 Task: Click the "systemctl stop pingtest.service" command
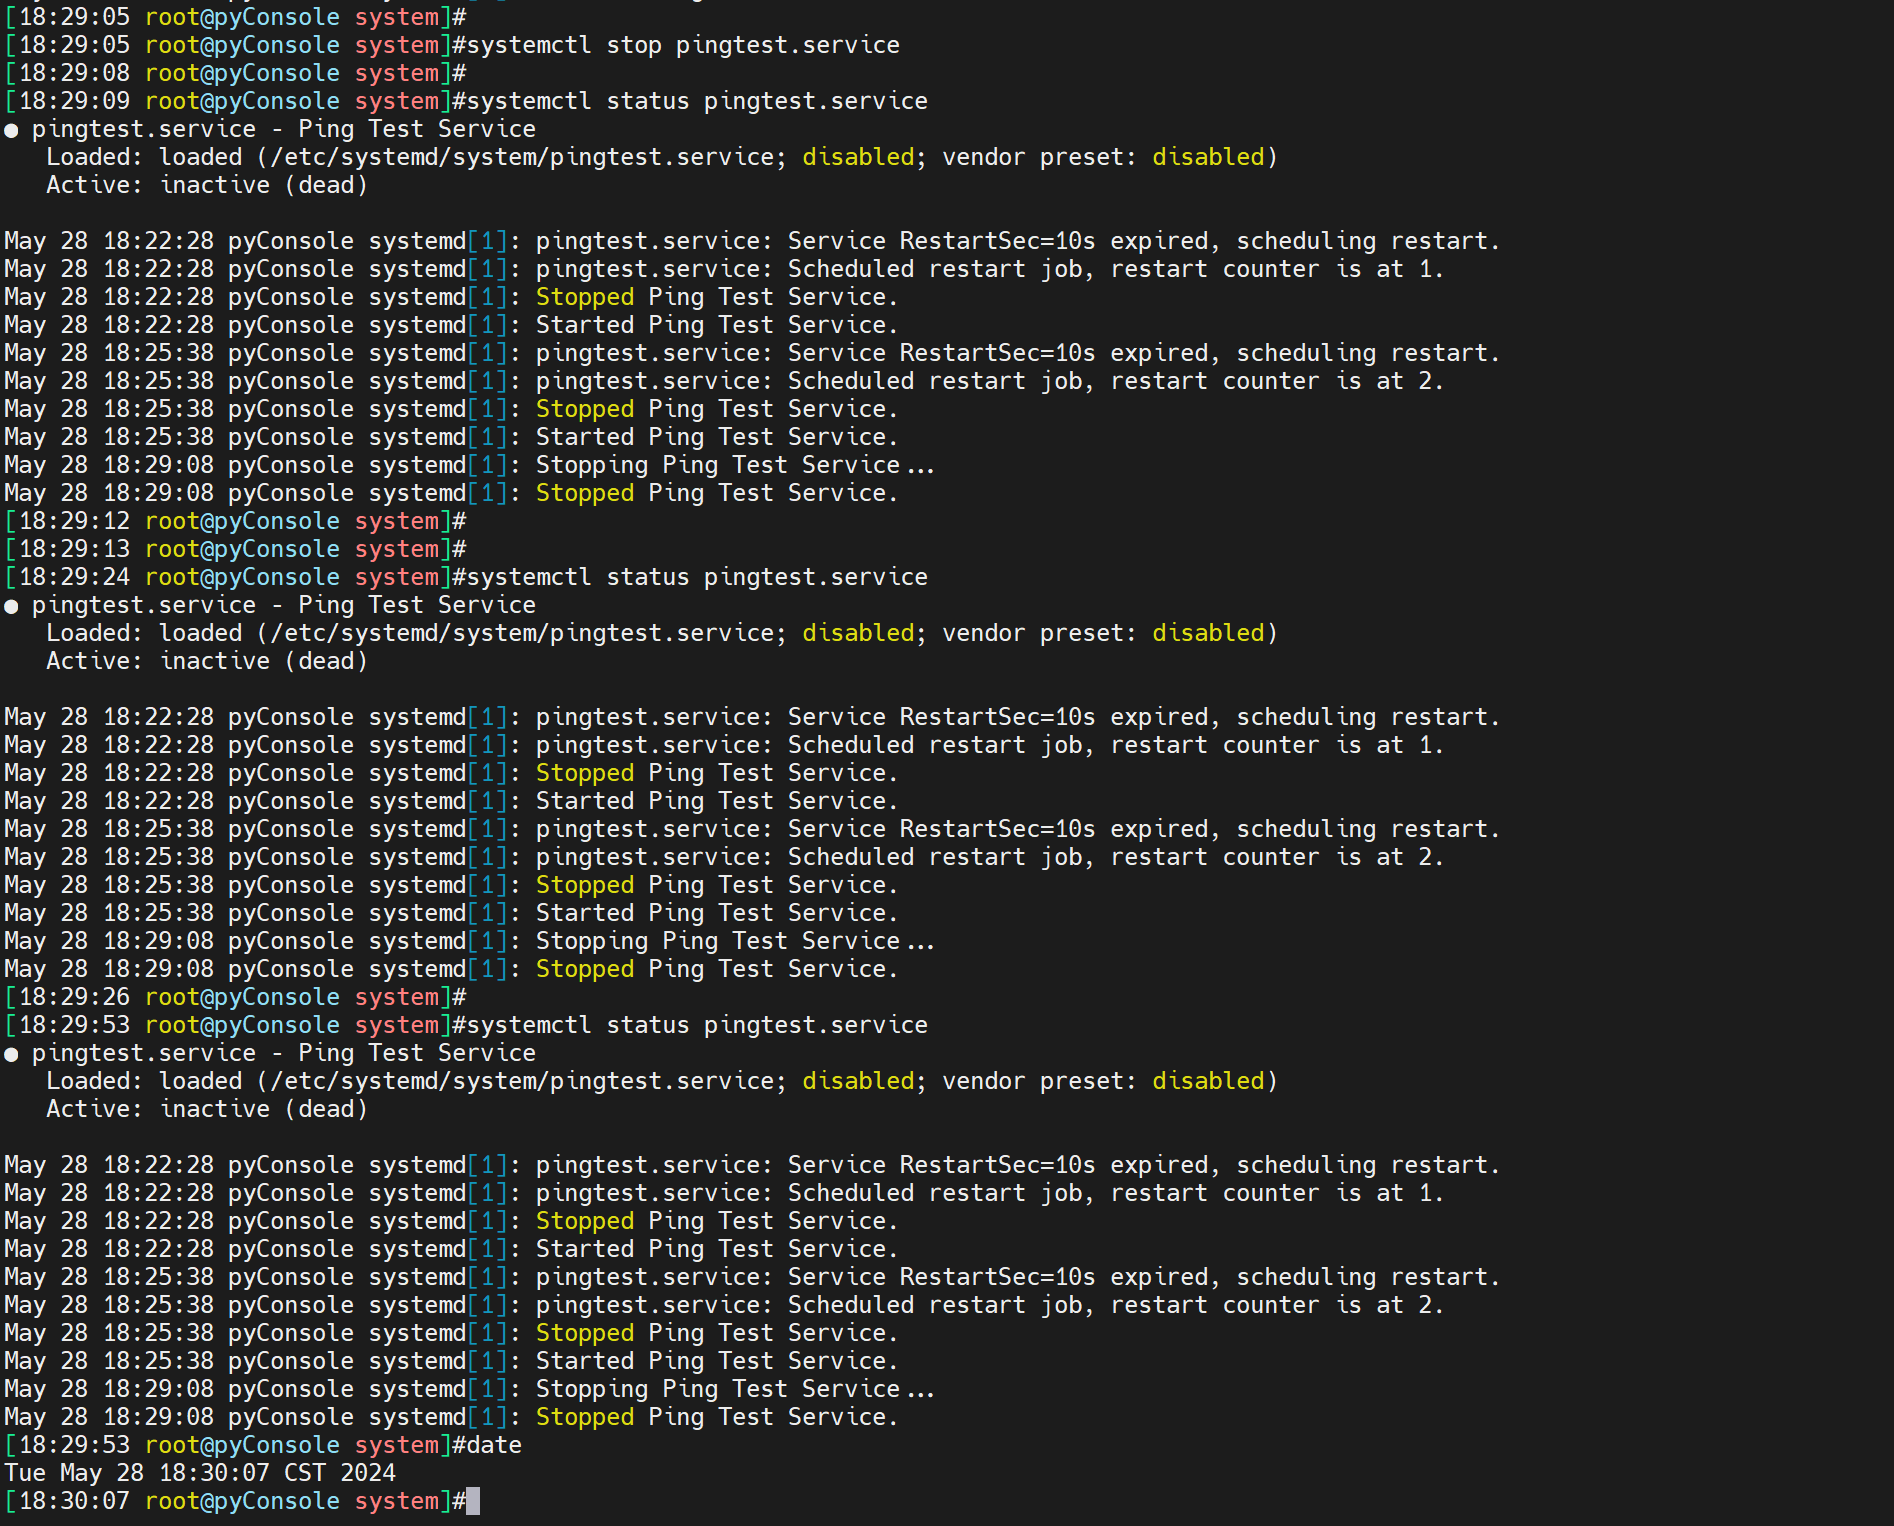point(683,45)
